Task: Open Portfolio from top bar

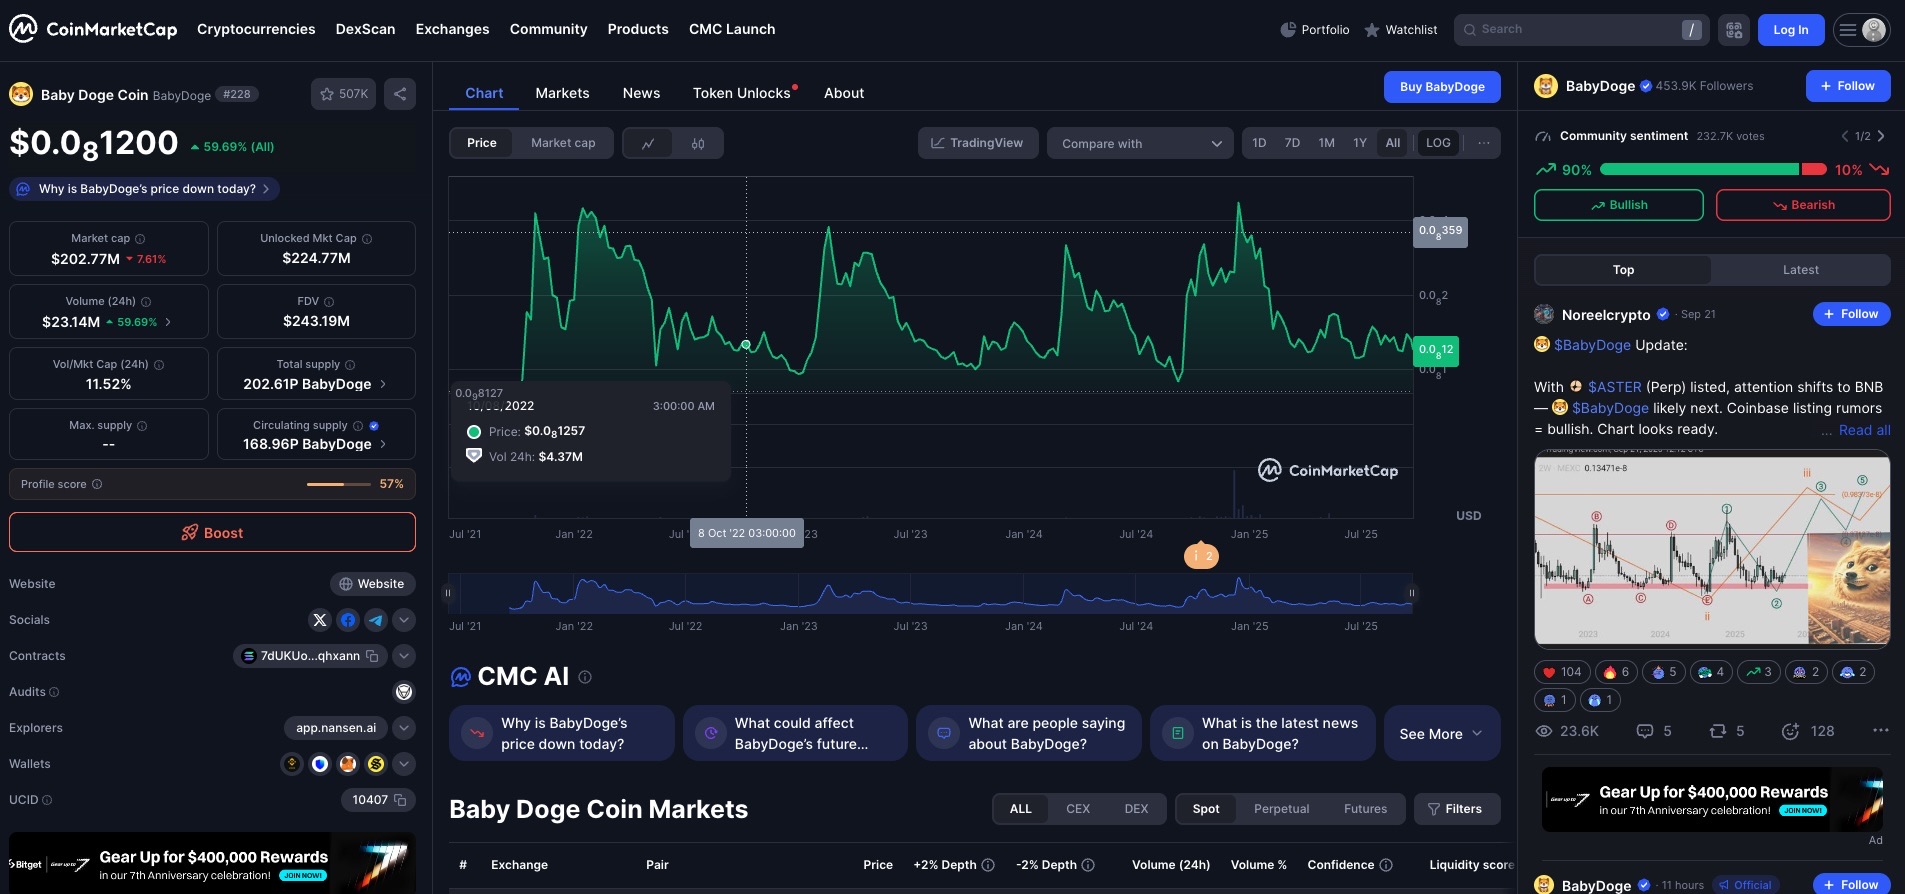Action: click(x=1315, y=30)
